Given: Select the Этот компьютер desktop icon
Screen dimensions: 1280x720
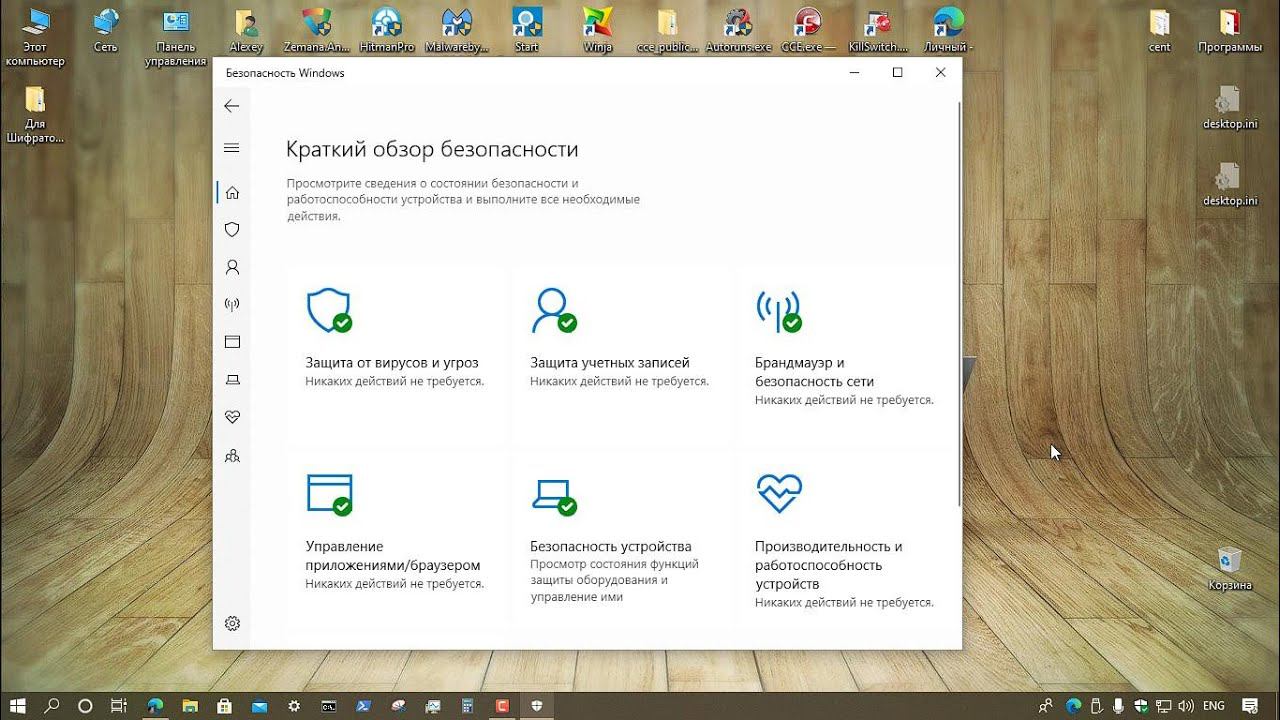Looking at the screenshot, I should (35, 38).
